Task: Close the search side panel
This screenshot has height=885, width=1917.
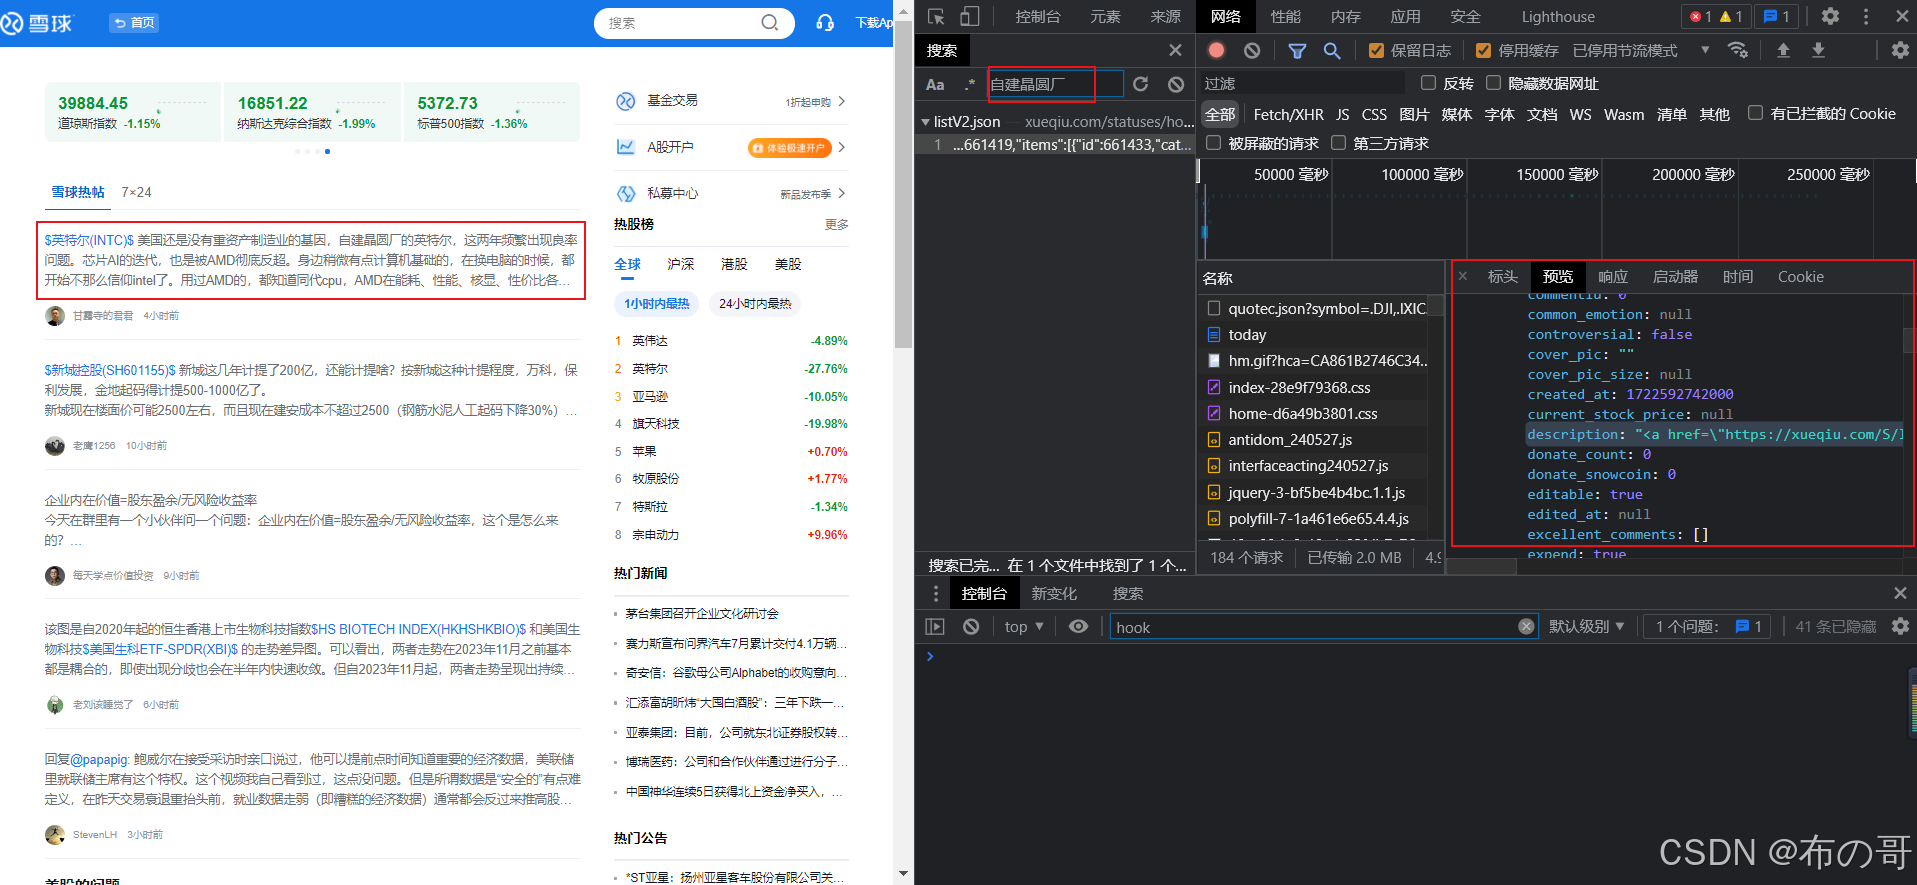Action: [x=1175, y=50]
